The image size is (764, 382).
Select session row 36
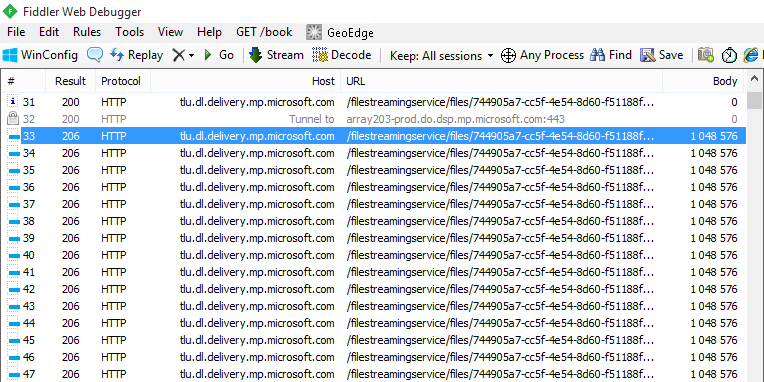(x=373, y=187)
